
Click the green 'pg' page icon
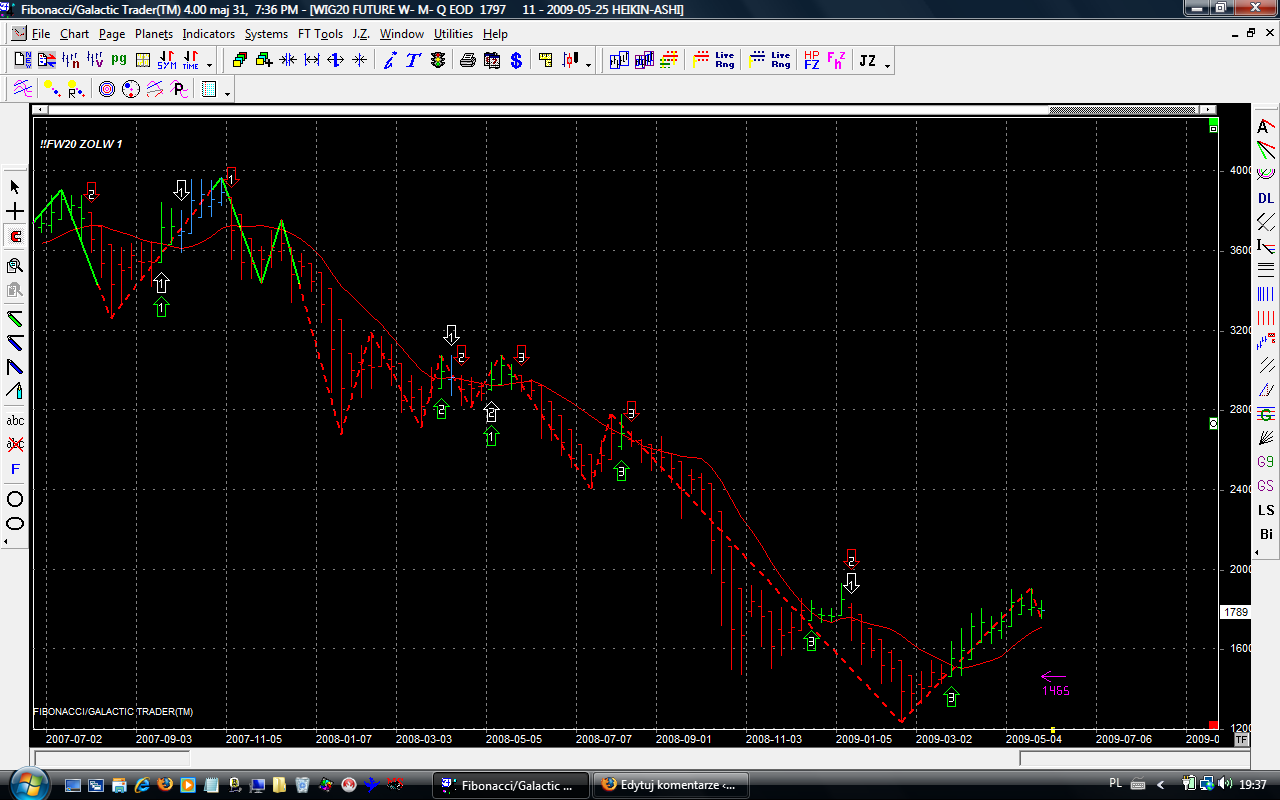coord(119,61)
